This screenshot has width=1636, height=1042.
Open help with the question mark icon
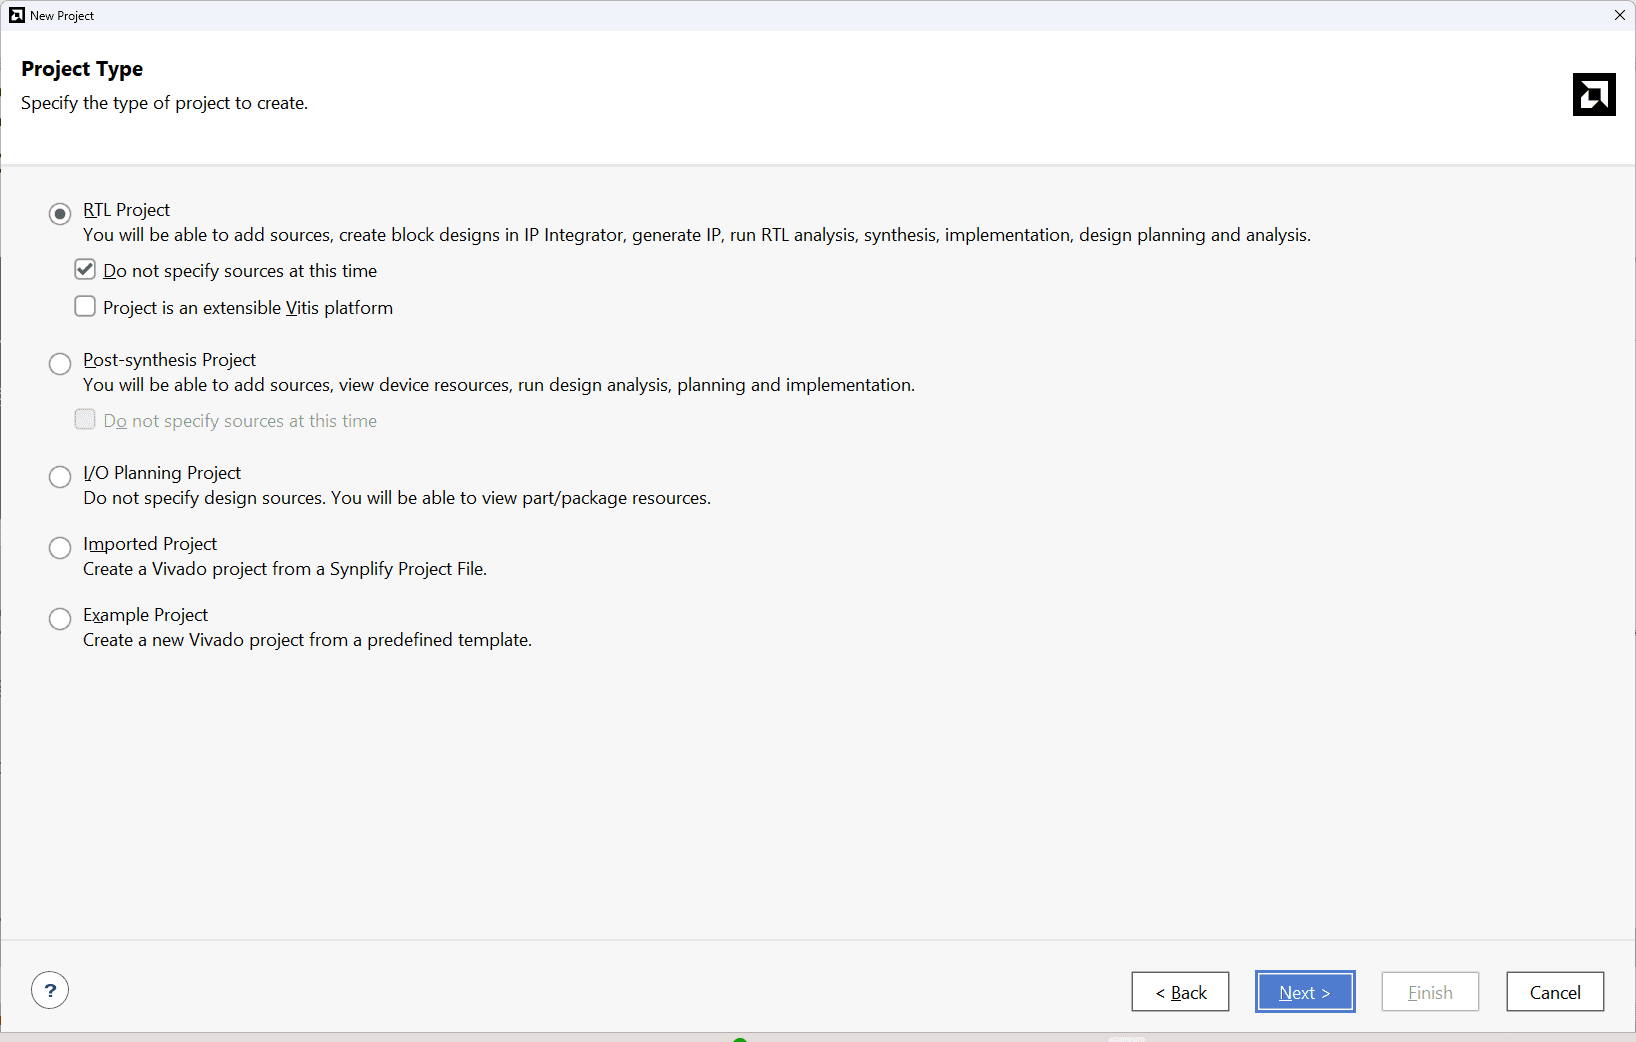click(x=50, y=990)
